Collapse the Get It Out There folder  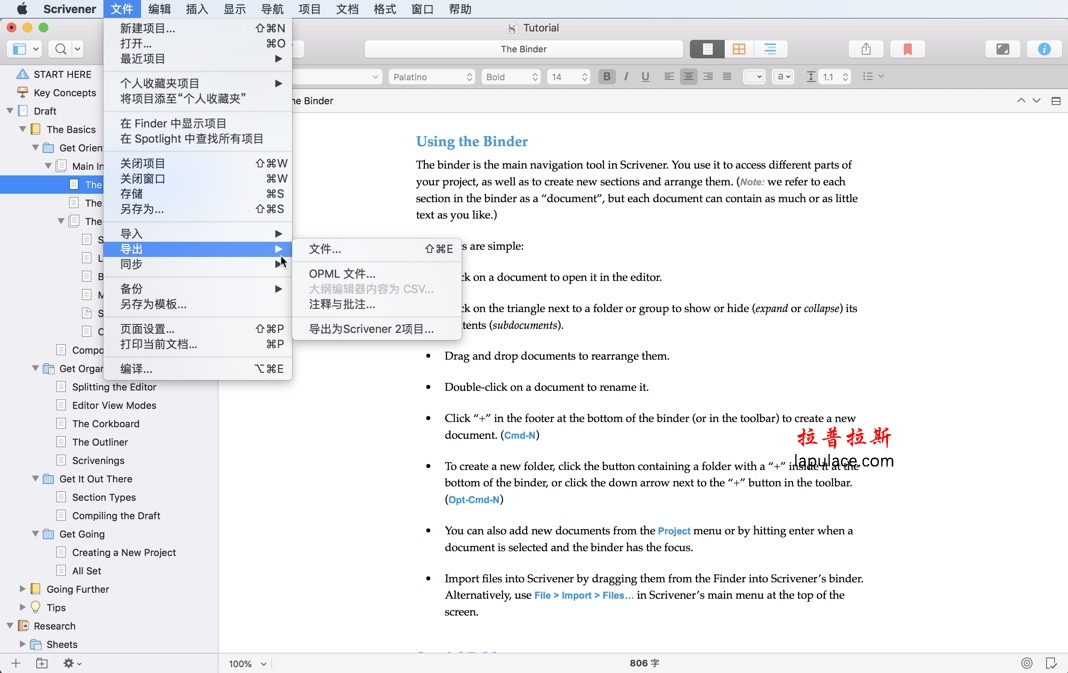(35, 478)
